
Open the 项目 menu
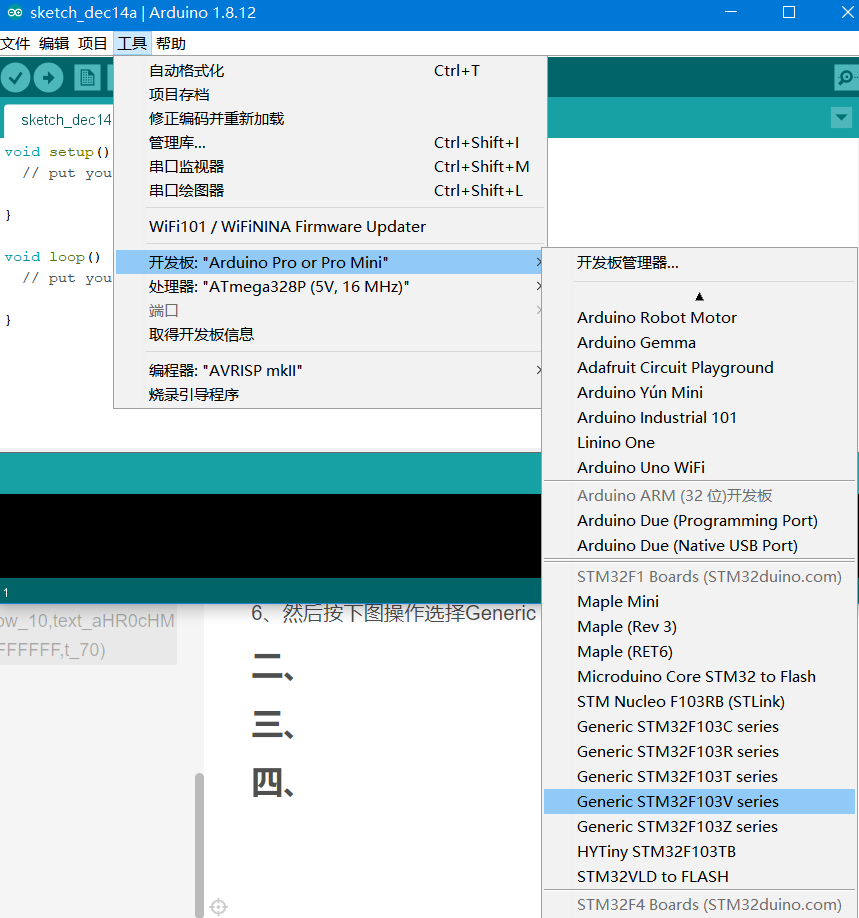tap(93, 43)
